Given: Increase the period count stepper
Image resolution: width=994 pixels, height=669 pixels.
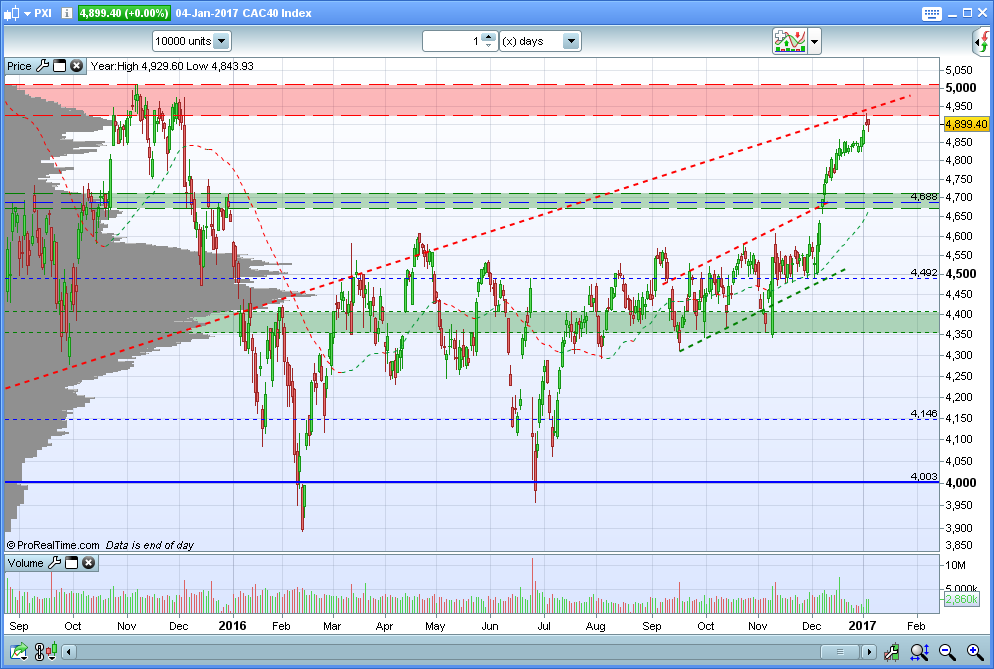Looking at the screenshot, I should pyautogui.click(x=488, y=37).
